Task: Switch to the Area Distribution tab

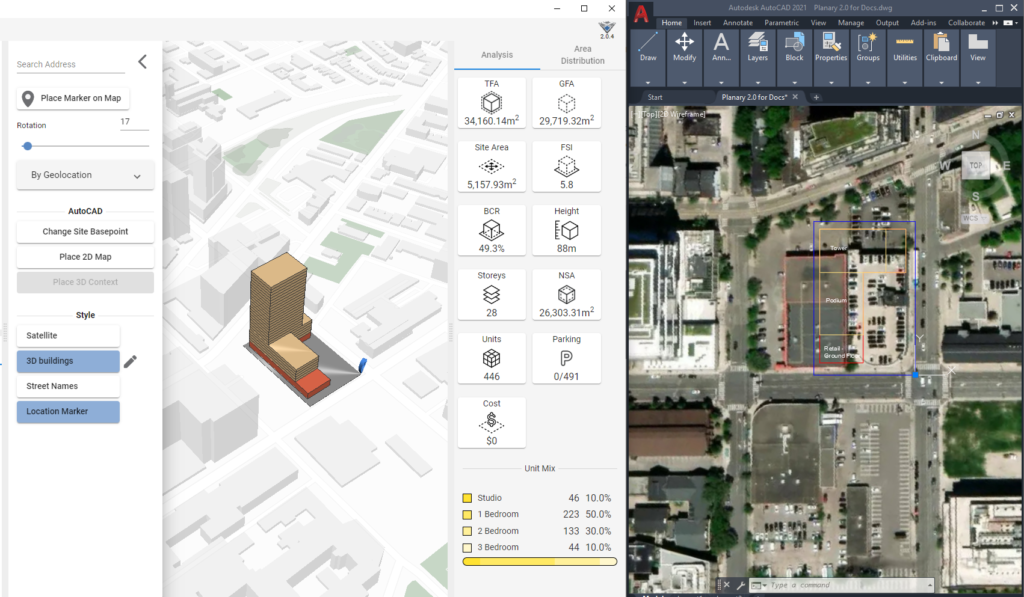Action: point(583,54)
